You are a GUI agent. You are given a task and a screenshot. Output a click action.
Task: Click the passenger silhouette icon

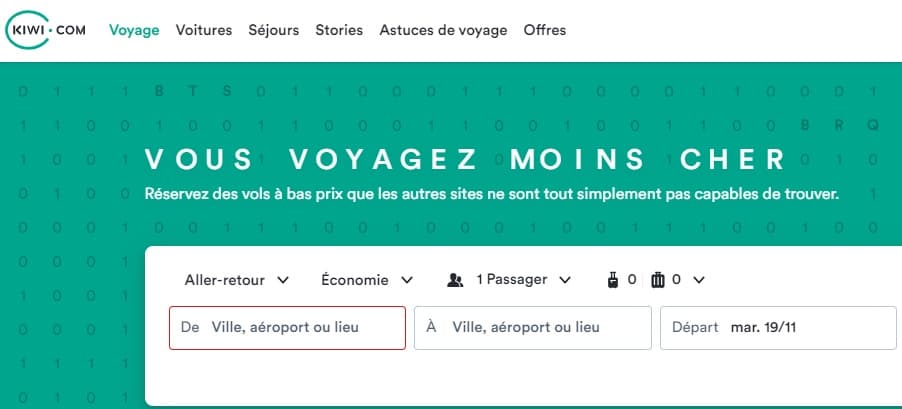456,280
